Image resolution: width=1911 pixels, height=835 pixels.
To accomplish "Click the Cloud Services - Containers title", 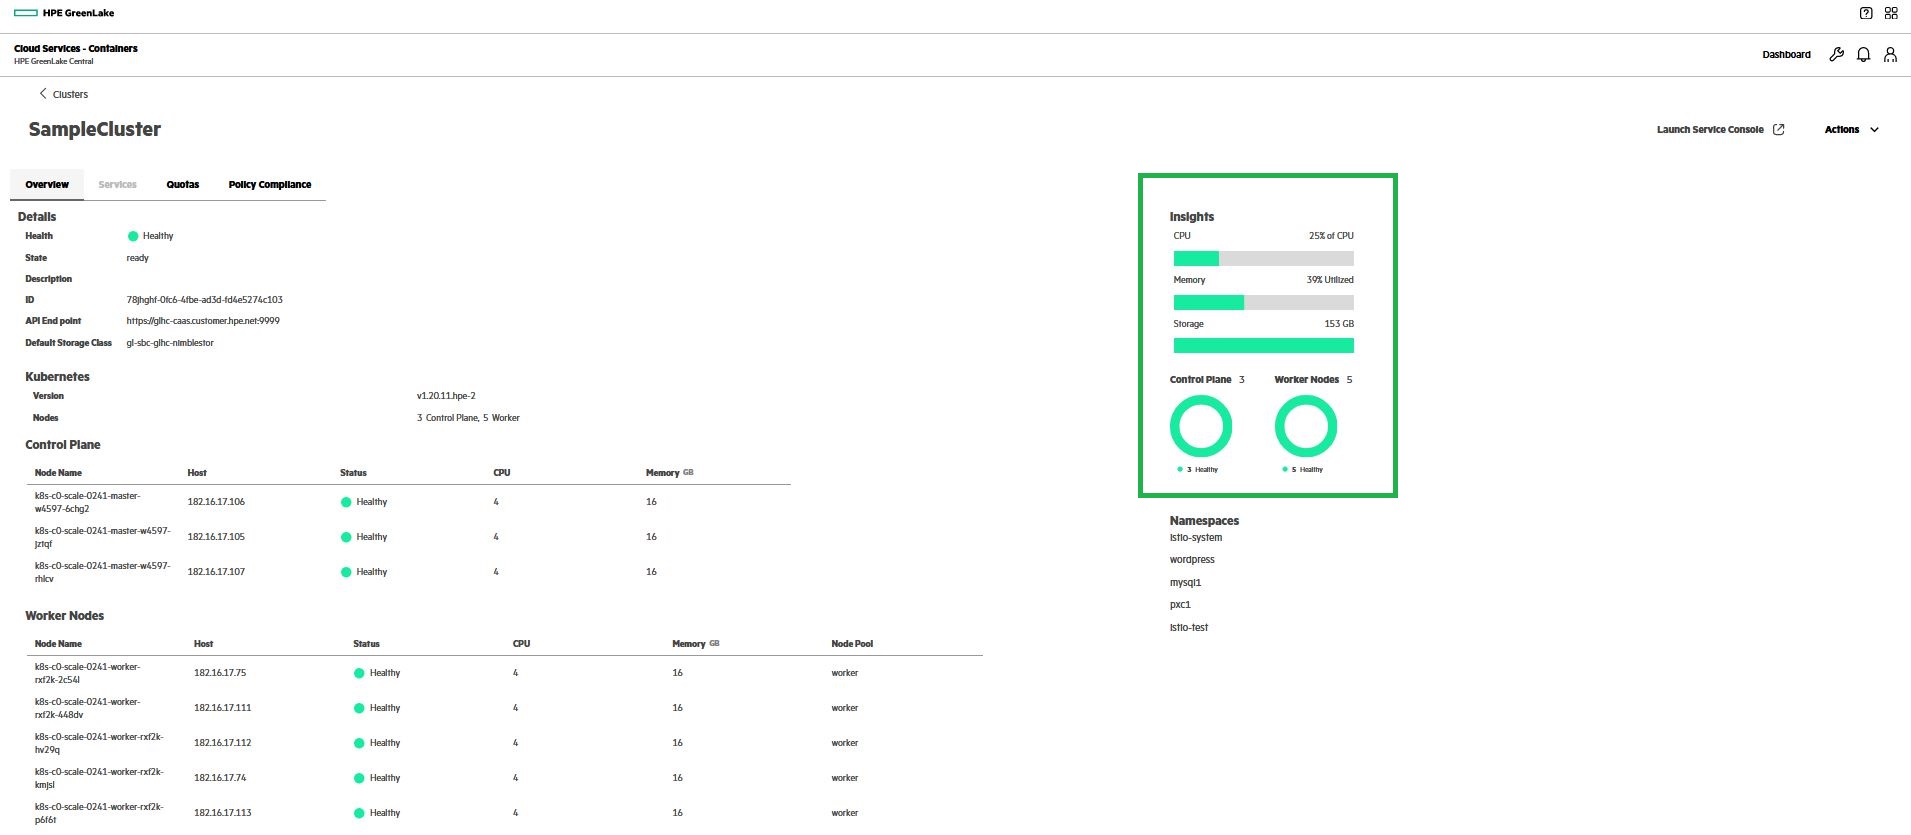I will (x=76, y=48).
